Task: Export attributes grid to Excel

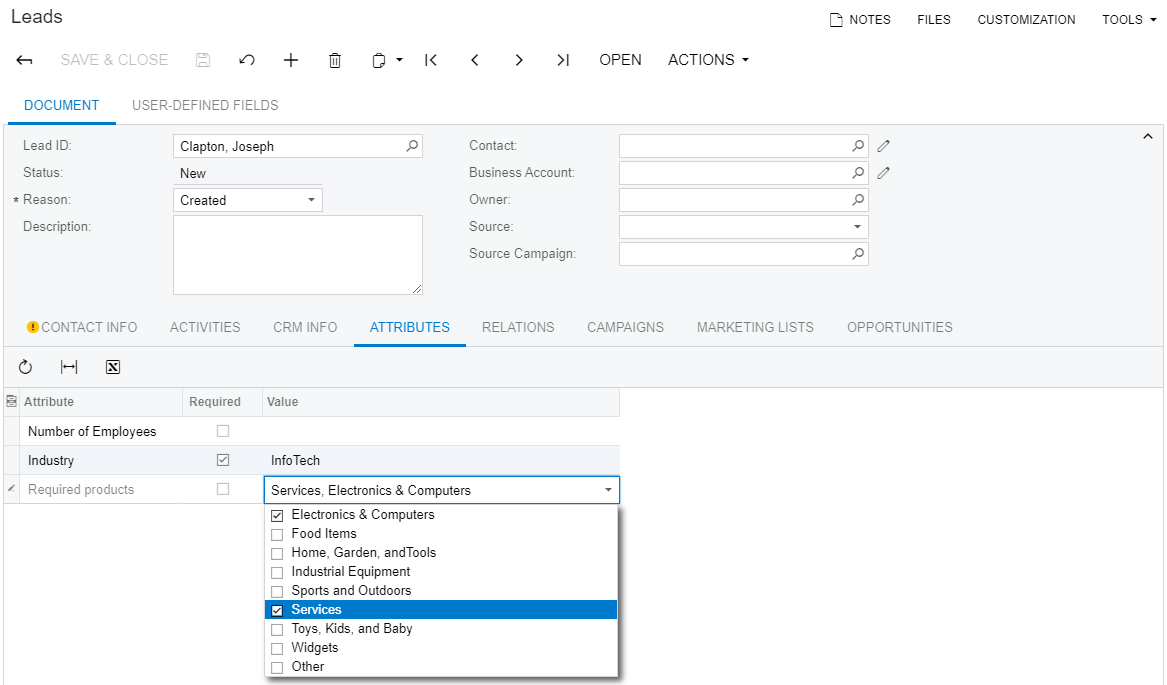Action: [x=113, y=367]
